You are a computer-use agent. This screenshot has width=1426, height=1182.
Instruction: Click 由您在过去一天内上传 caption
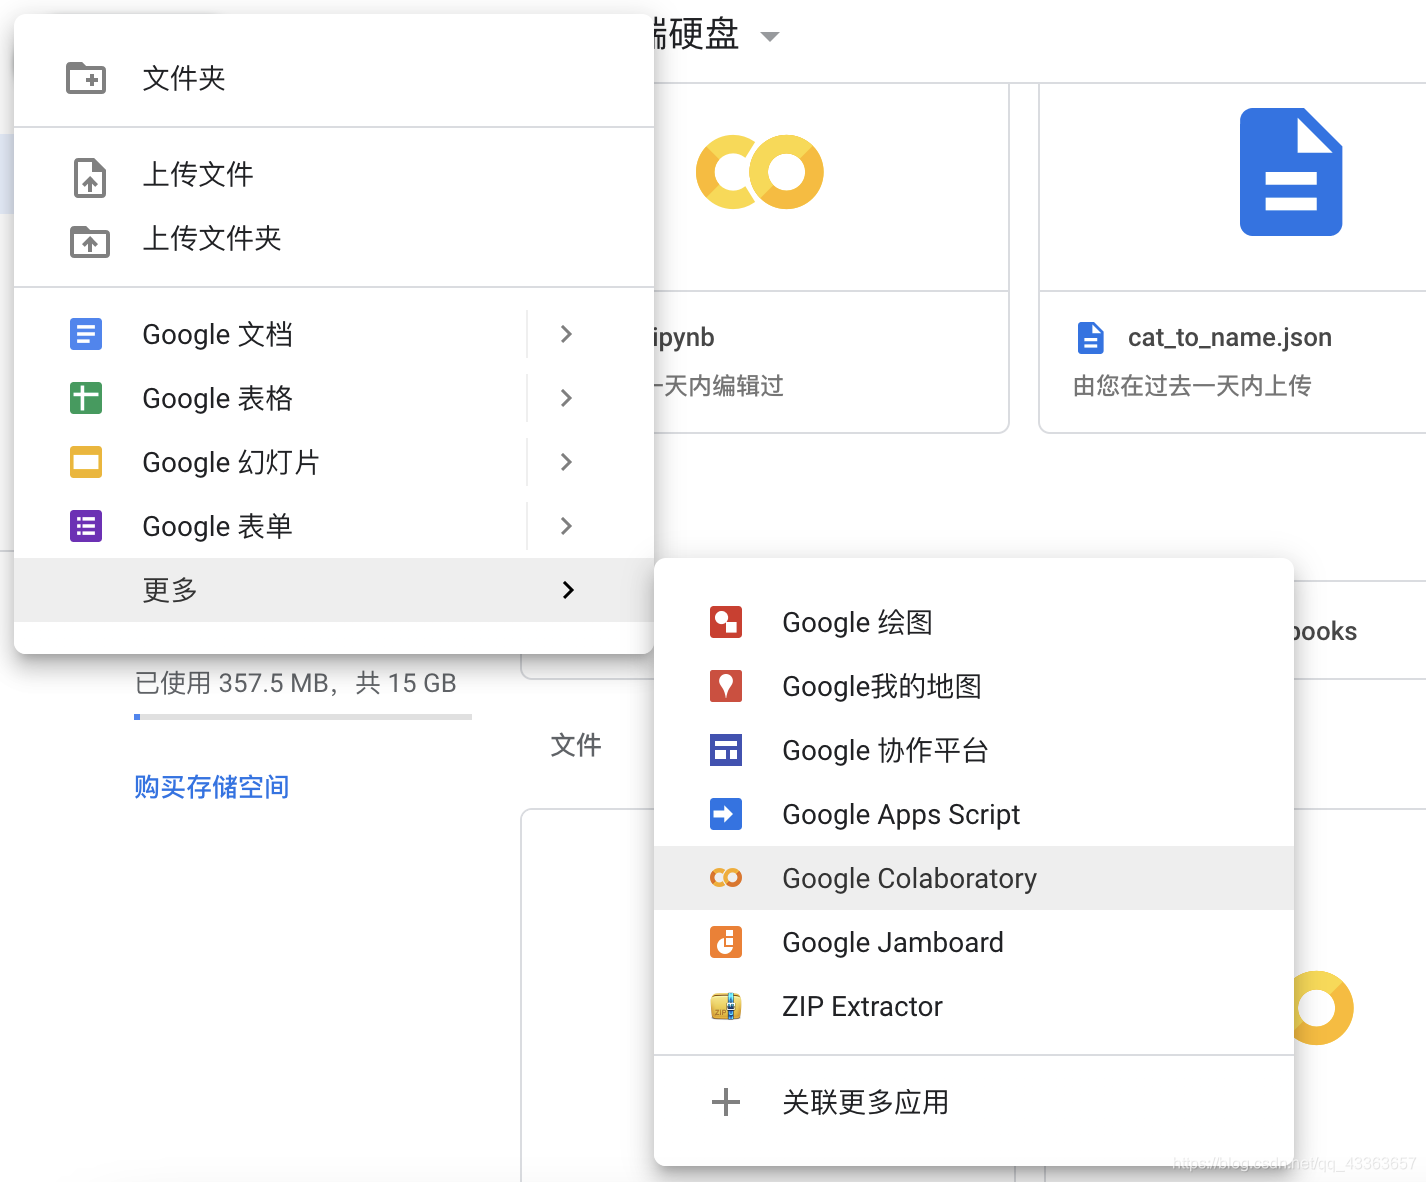[1192, 386]
